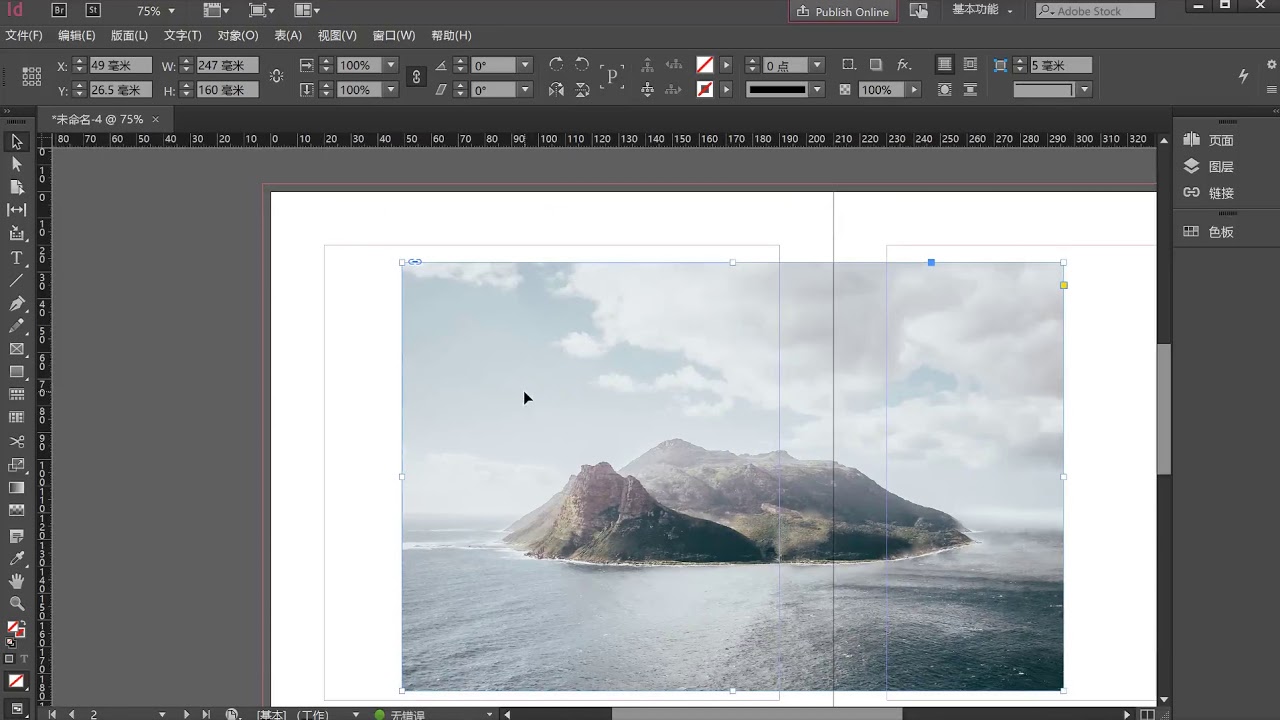The width and height of the screenshot is (1280, 720).
Task: Open the 视图(V) menu
Action: pyautogui.click(x=337, y=35)
